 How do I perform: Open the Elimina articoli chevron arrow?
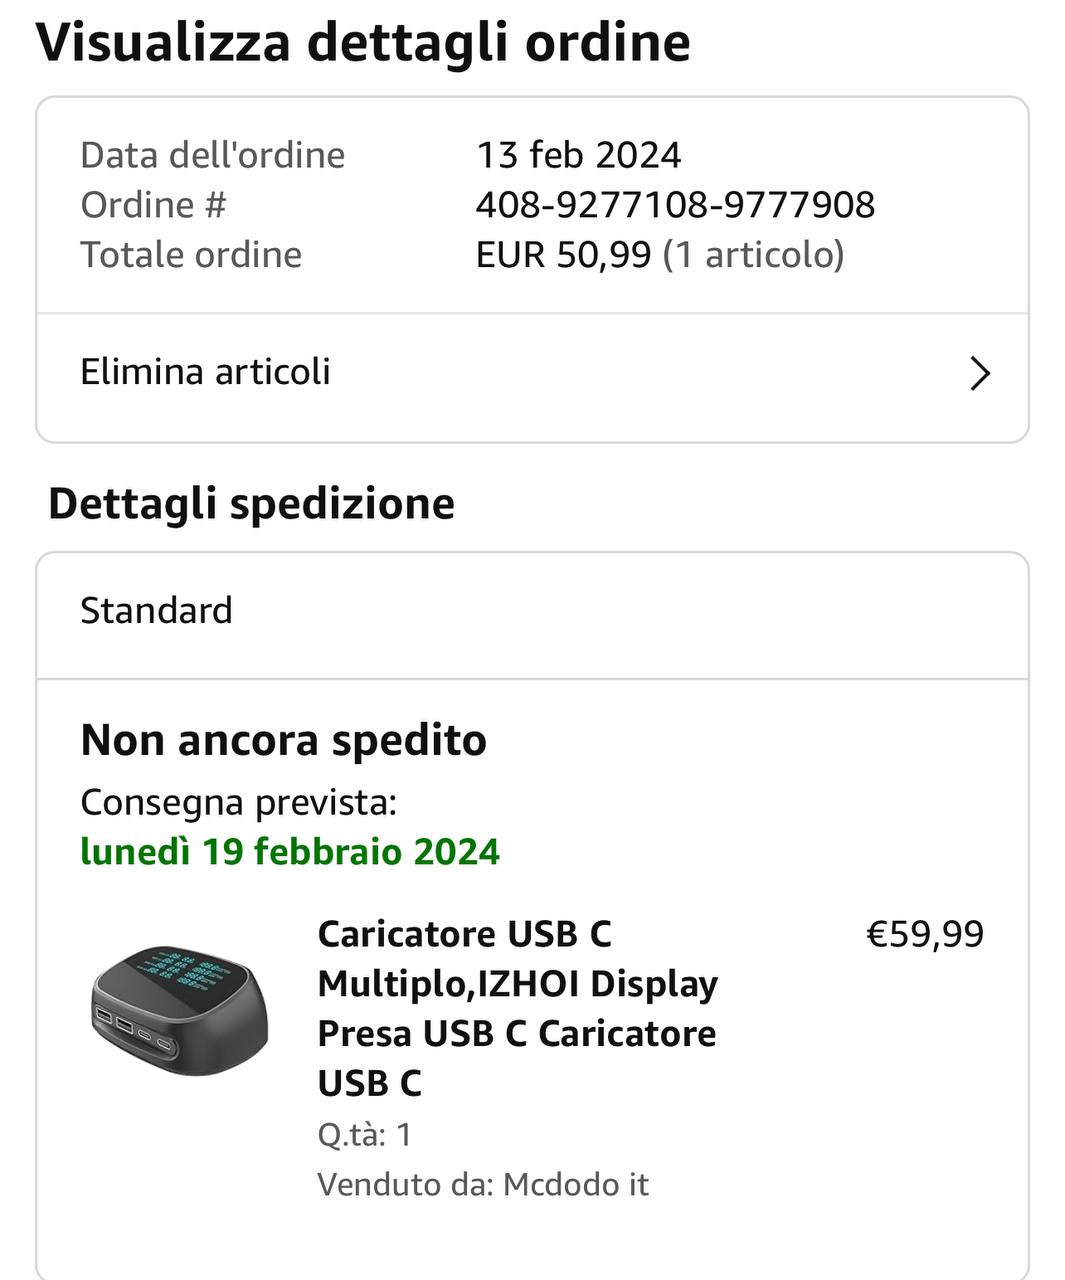[980, 374]
